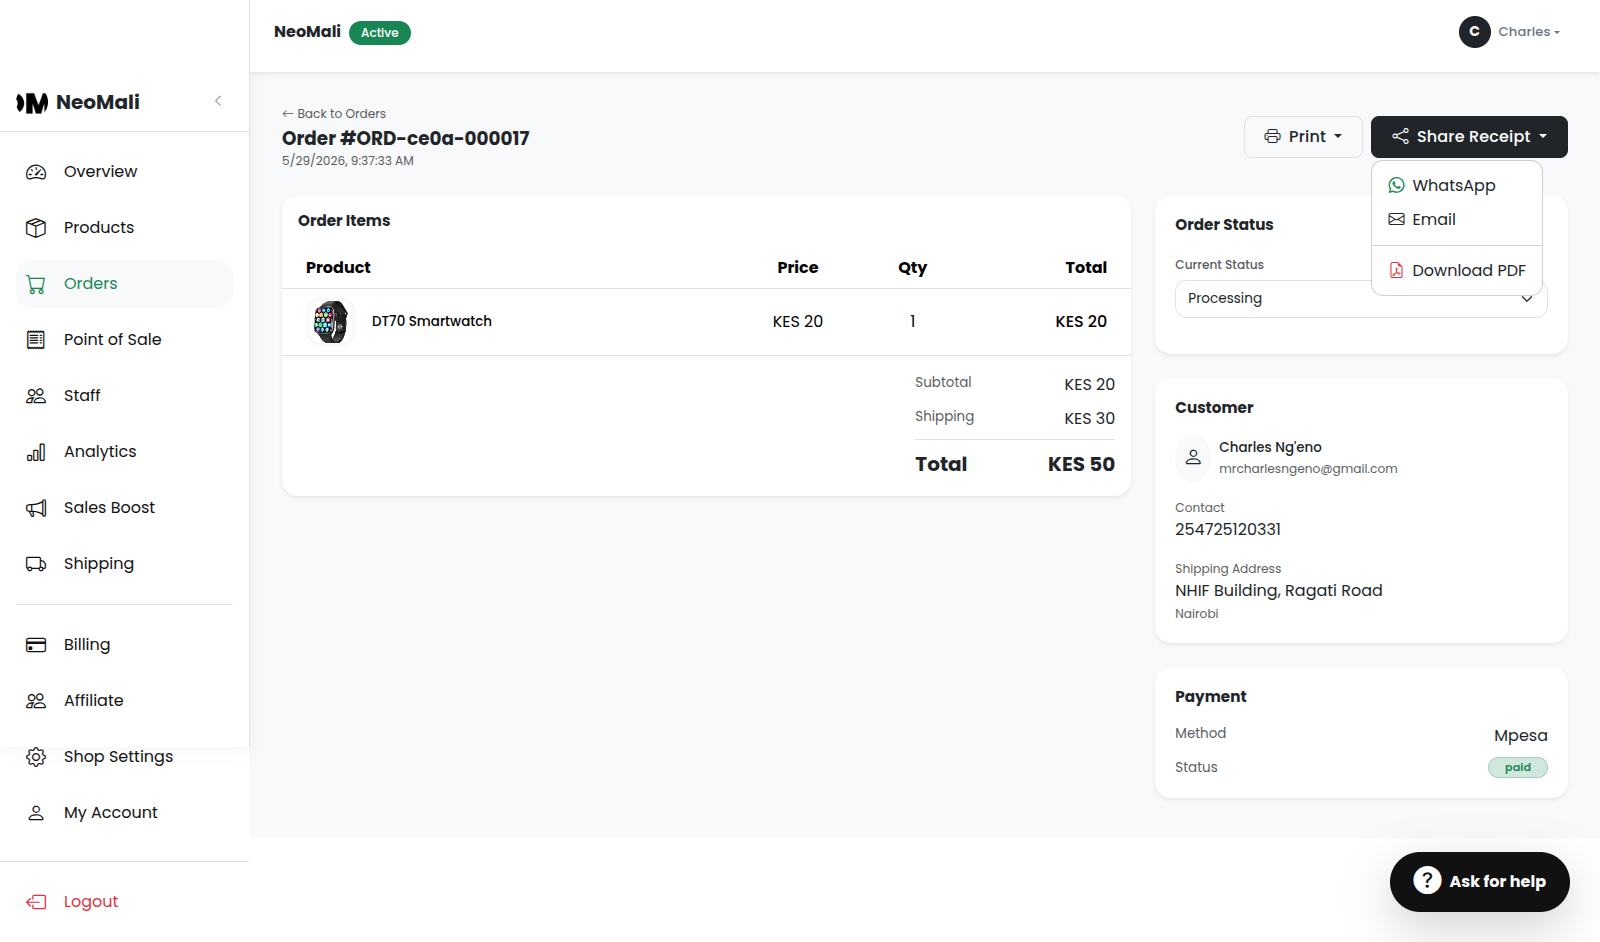Select Download PDF option

[x=1457, y=270]
